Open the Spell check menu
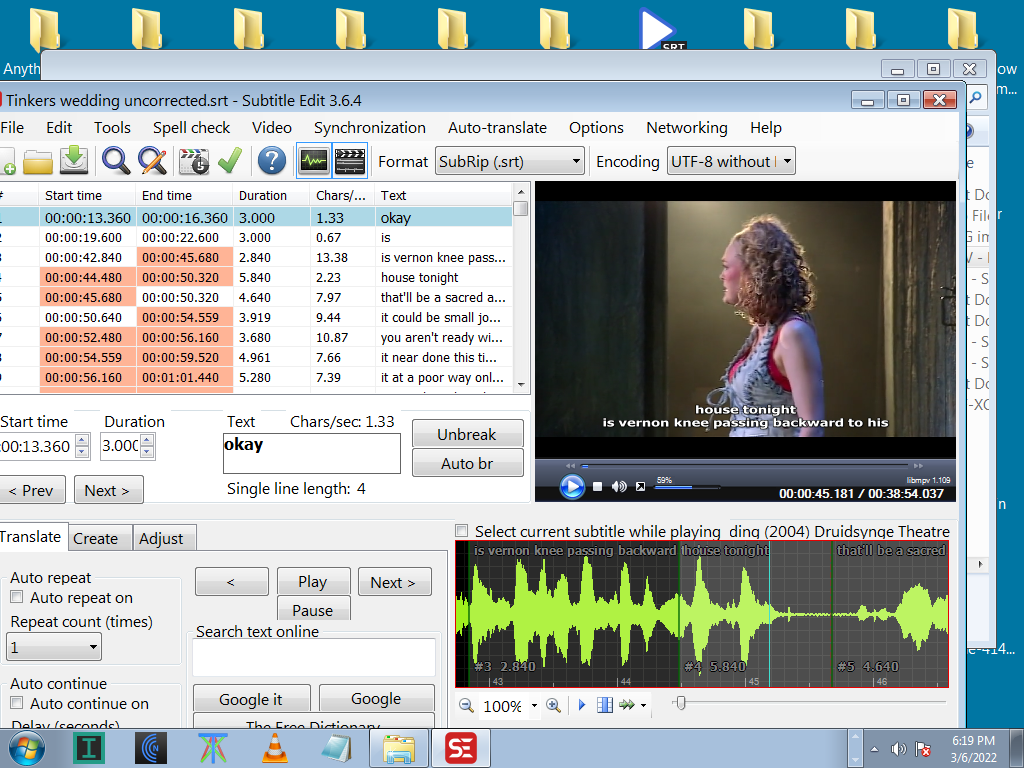 pos(191,128)
